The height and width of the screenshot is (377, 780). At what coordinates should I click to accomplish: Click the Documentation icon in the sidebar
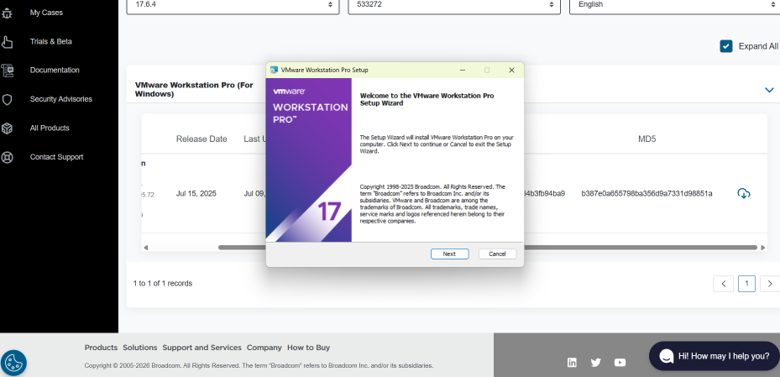click(x=7, y=71)
